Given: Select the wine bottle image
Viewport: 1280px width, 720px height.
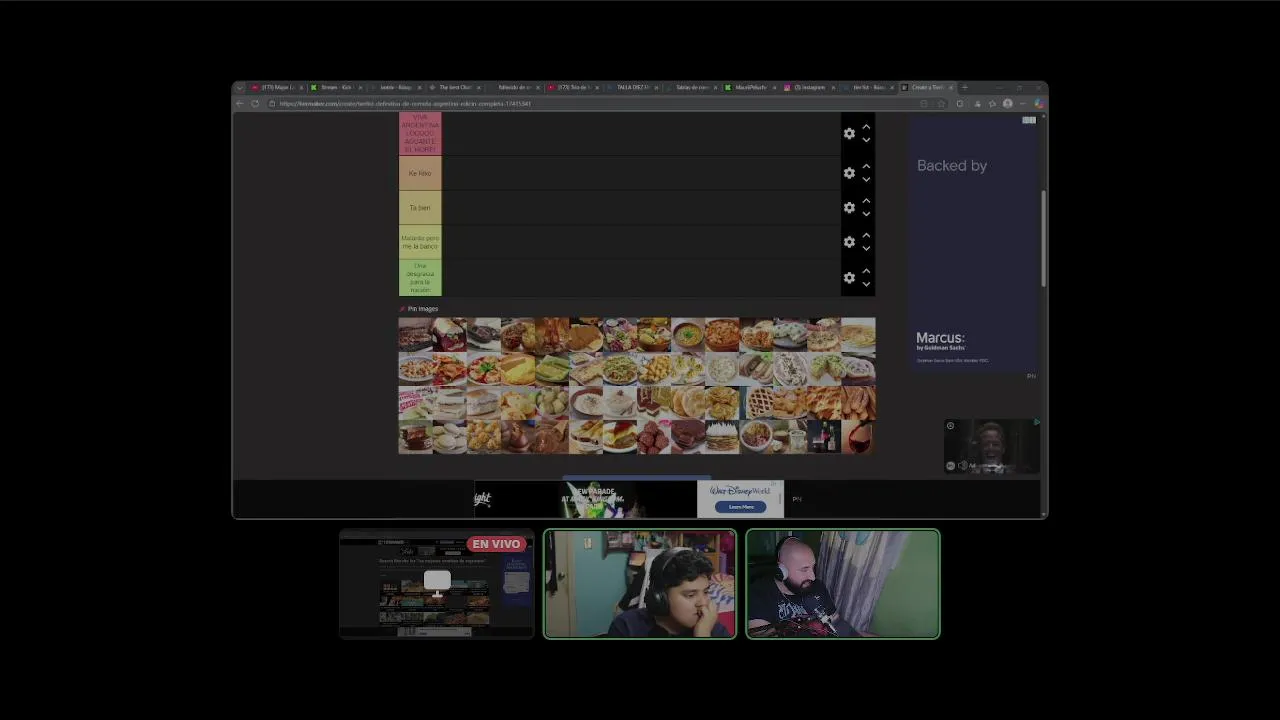Looking at the screenshot, I should (x=824, y=436).
